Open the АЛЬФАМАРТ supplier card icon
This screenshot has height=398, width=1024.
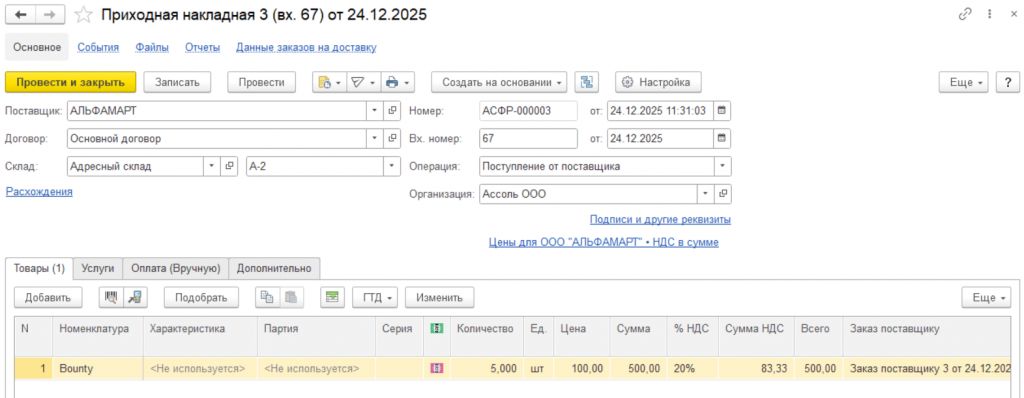(392, 111)
